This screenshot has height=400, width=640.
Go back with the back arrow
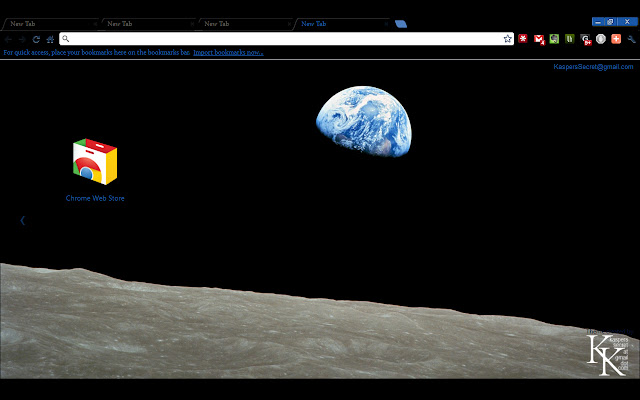9,39
